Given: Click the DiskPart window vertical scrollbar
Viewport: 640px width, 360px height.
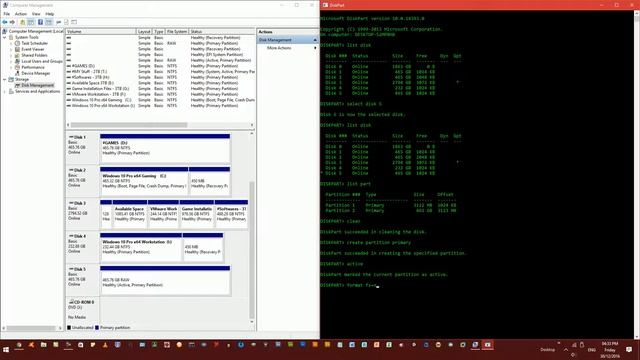Looking at the screenshot, I should pos(637,175).
